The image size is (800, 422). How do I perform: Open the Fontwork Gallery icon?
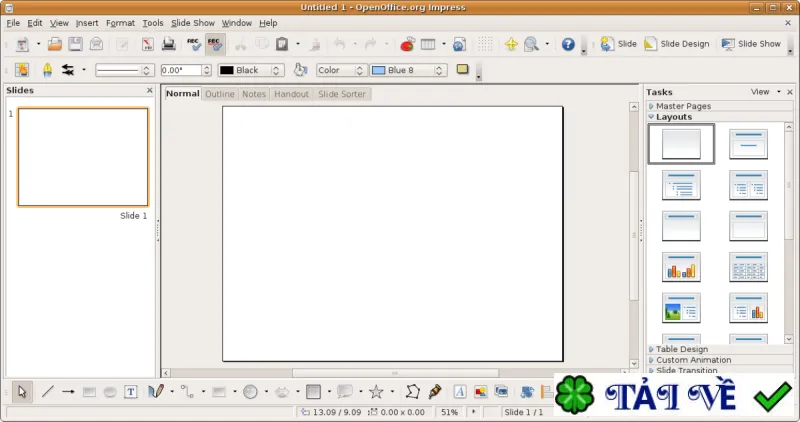459,392
